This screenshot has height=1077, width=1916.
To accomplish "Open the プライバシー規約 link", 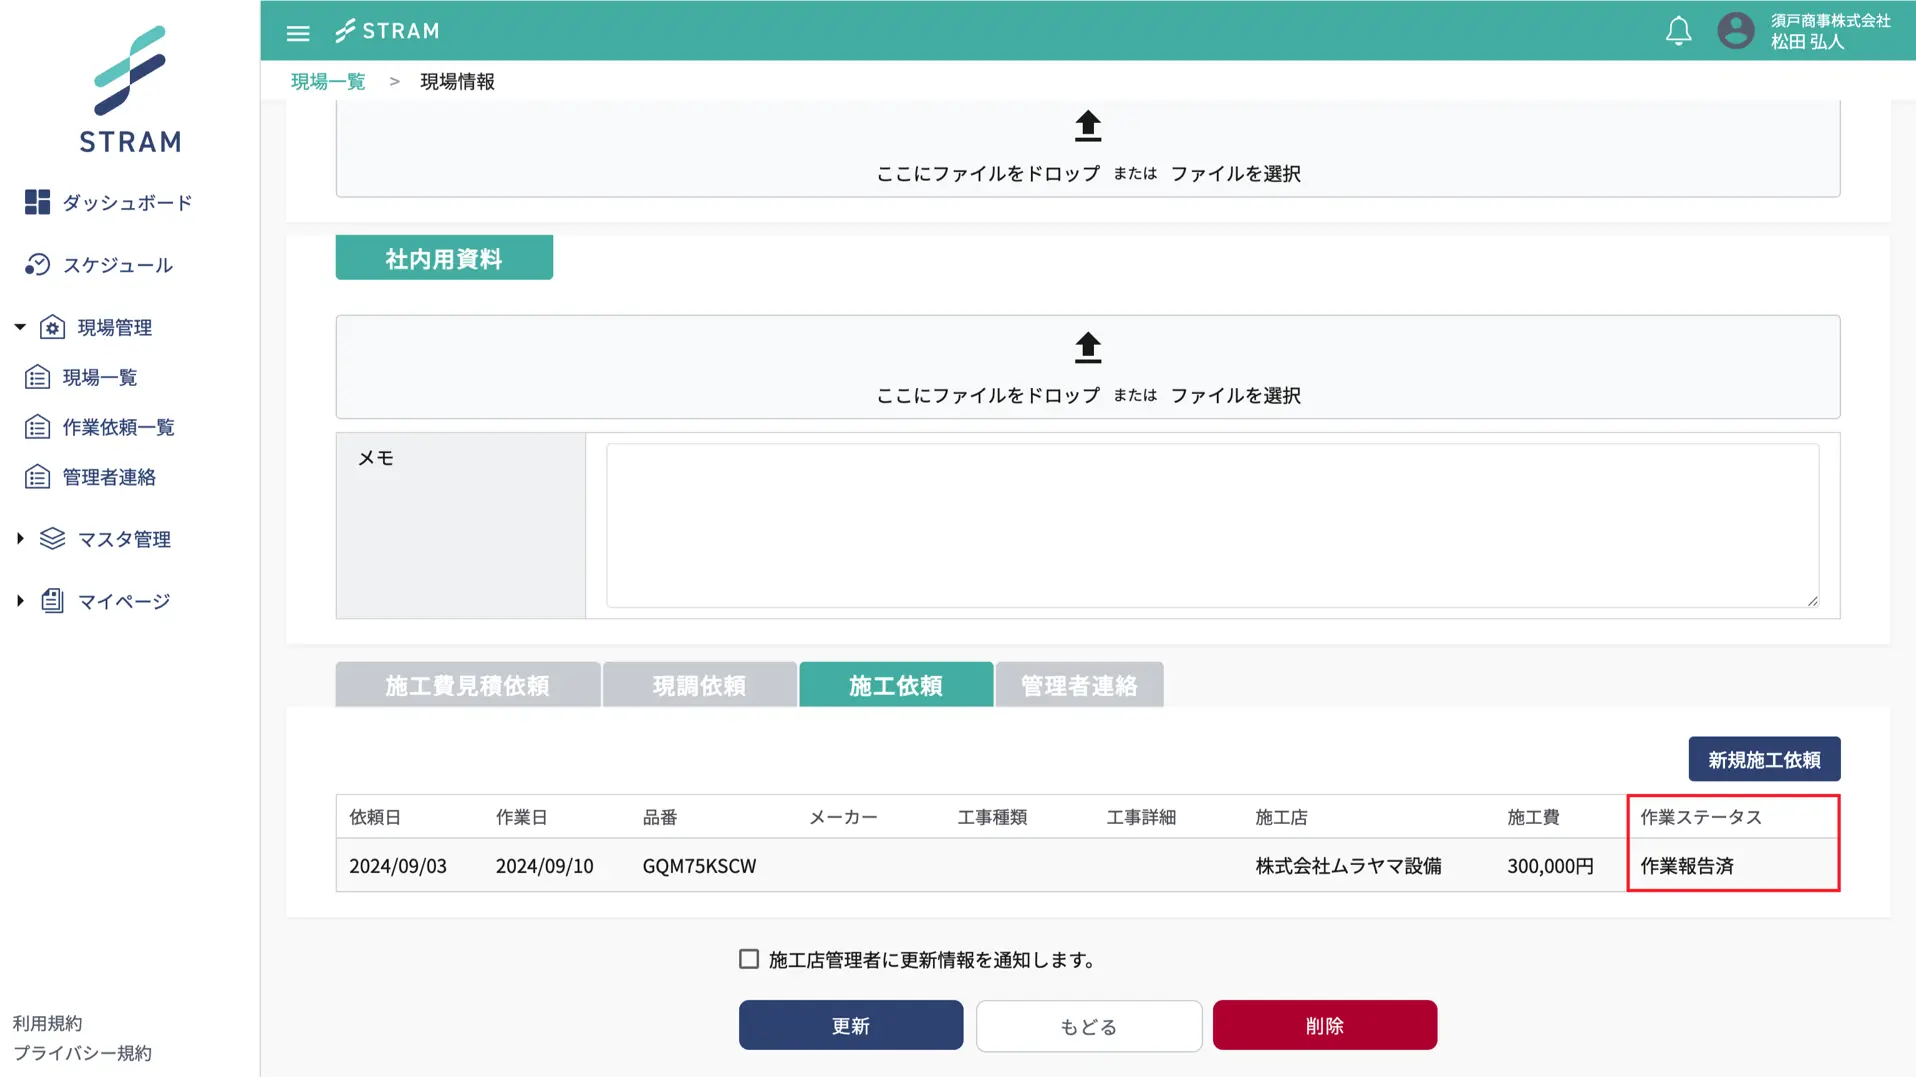I will pyautogui.click(x=82, y=1052).
